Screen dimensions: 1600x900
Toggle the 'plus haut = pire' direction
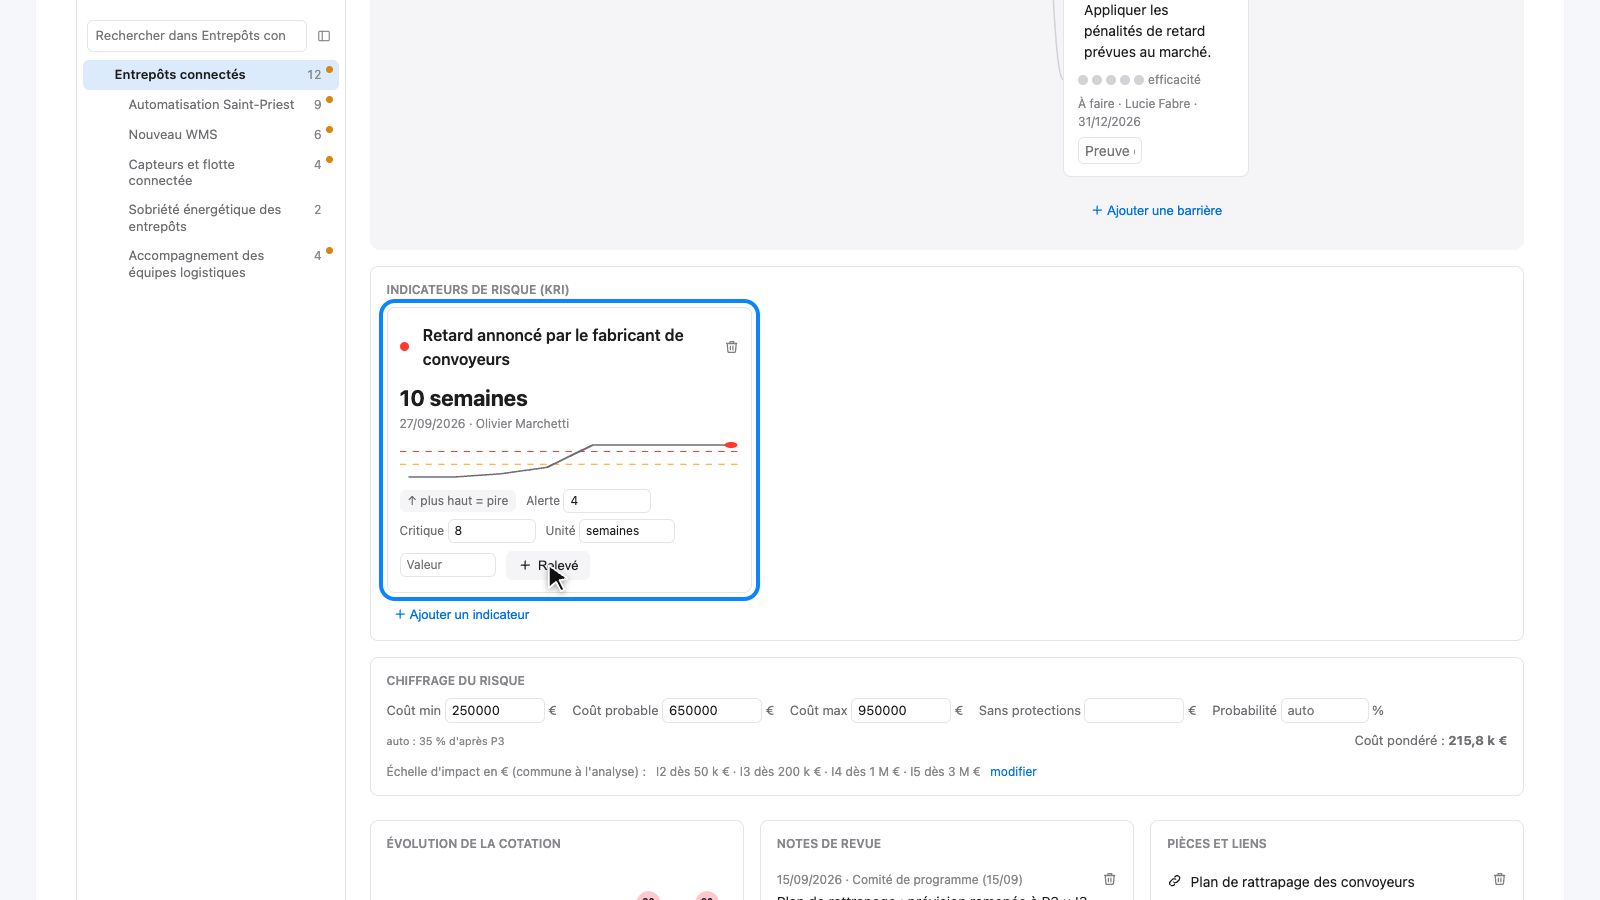pos(458,501)
